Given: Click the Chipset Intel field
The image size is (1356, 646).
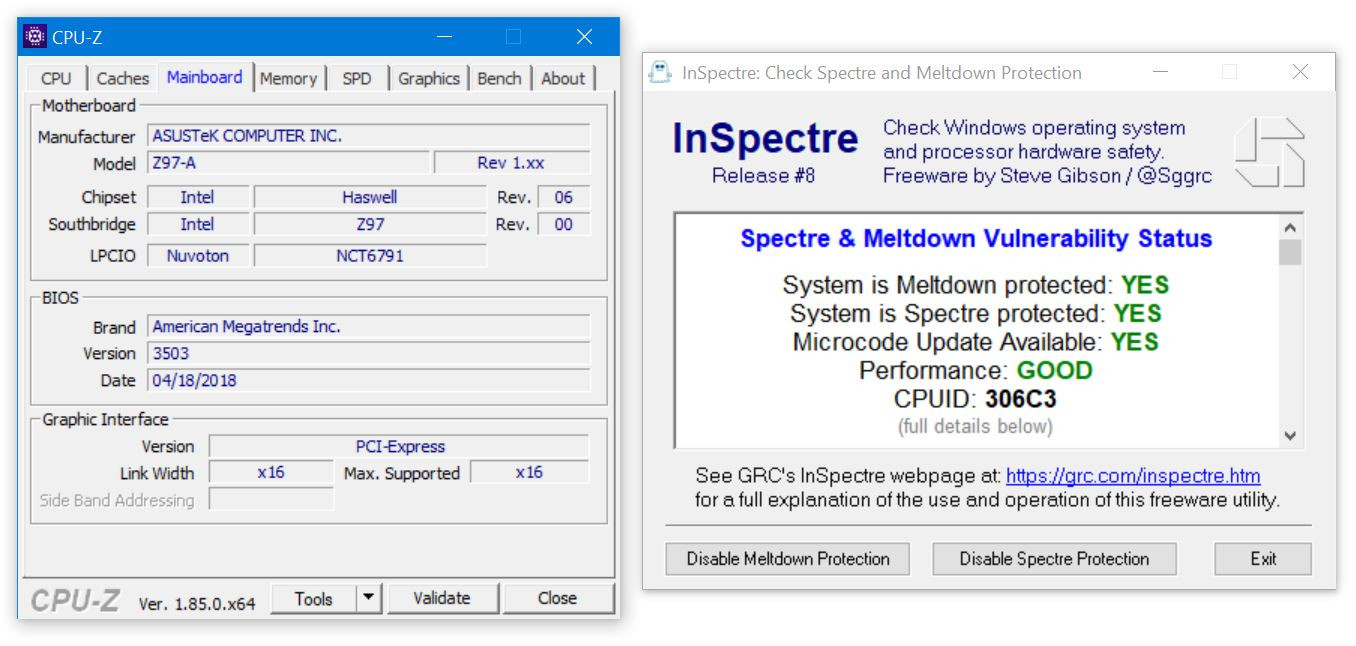Looking at the screenshot, I should click(197, 197).
